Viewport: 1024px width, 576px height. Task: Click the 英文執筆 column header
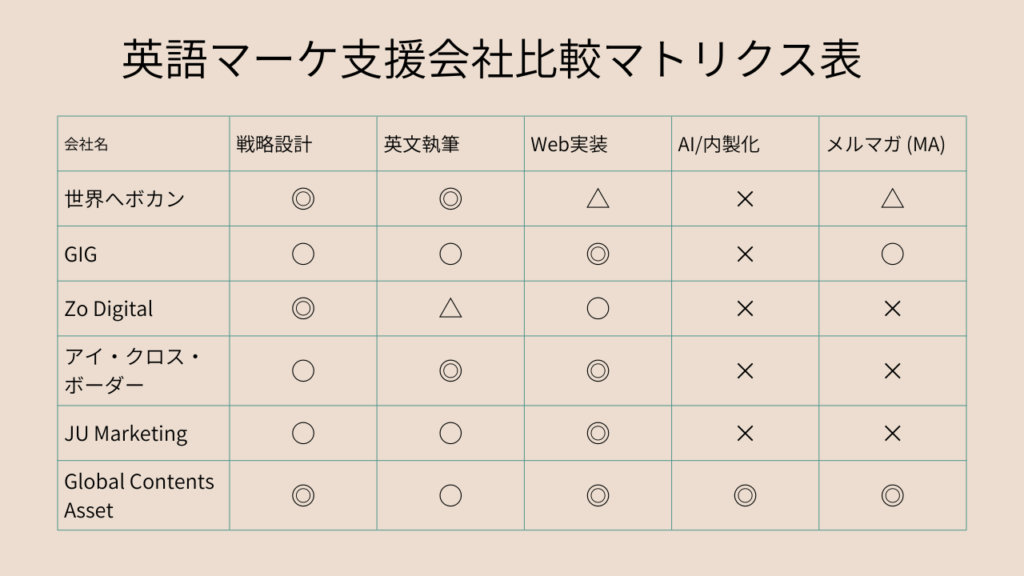coord(421,144)
